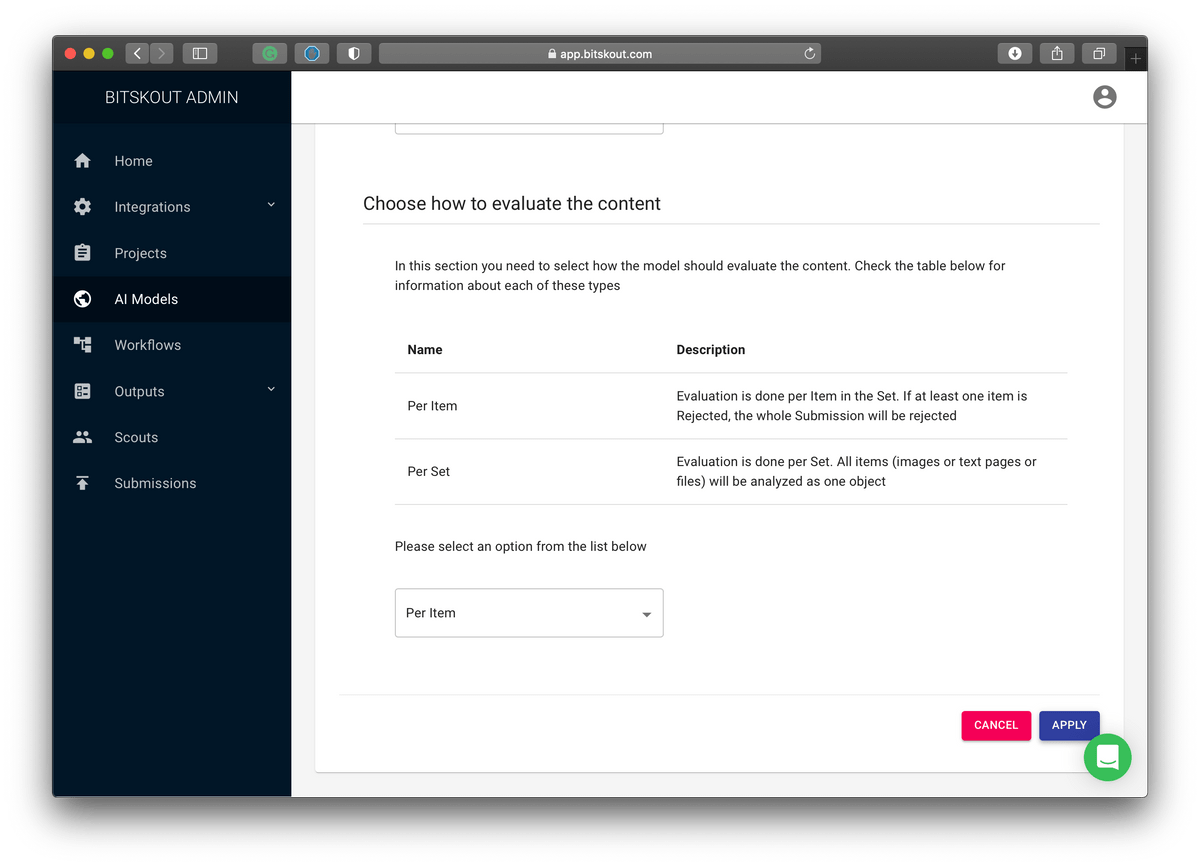Open Scouts in the sidebar
Image resolution: width=1200 pixels, height=867 pixels.
pyautogui.click(x=172, y=437)
